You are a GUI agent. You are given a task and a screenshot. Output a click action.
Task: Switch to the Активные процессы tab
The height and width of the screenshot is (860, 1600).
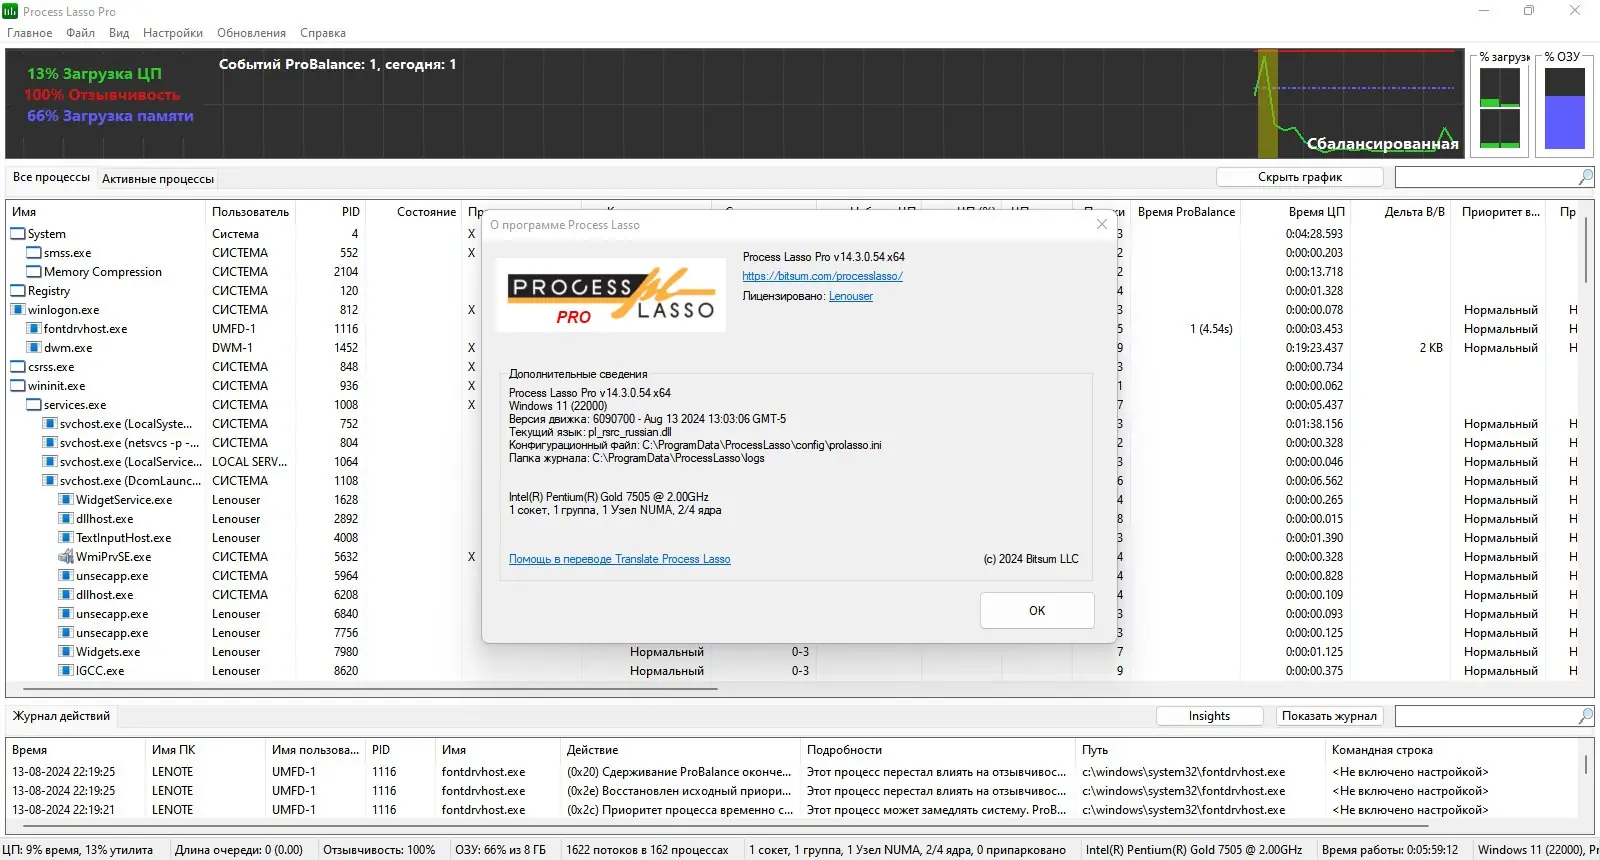click(158, 179)
